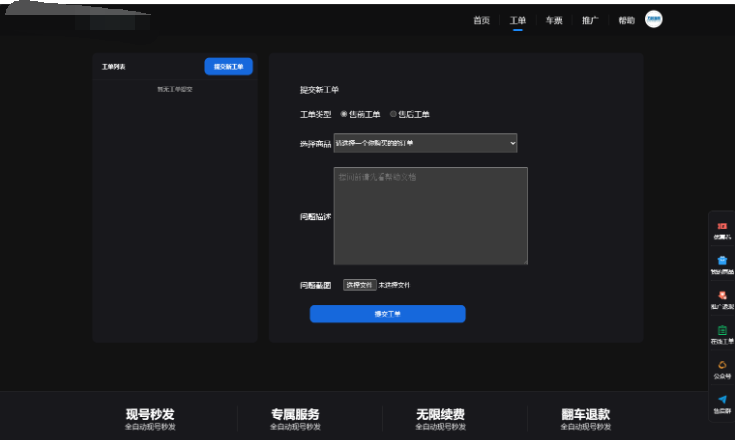Click the 未选择文件 file status text
Viewport: 735px width, 440px height.
coord(394,285)
